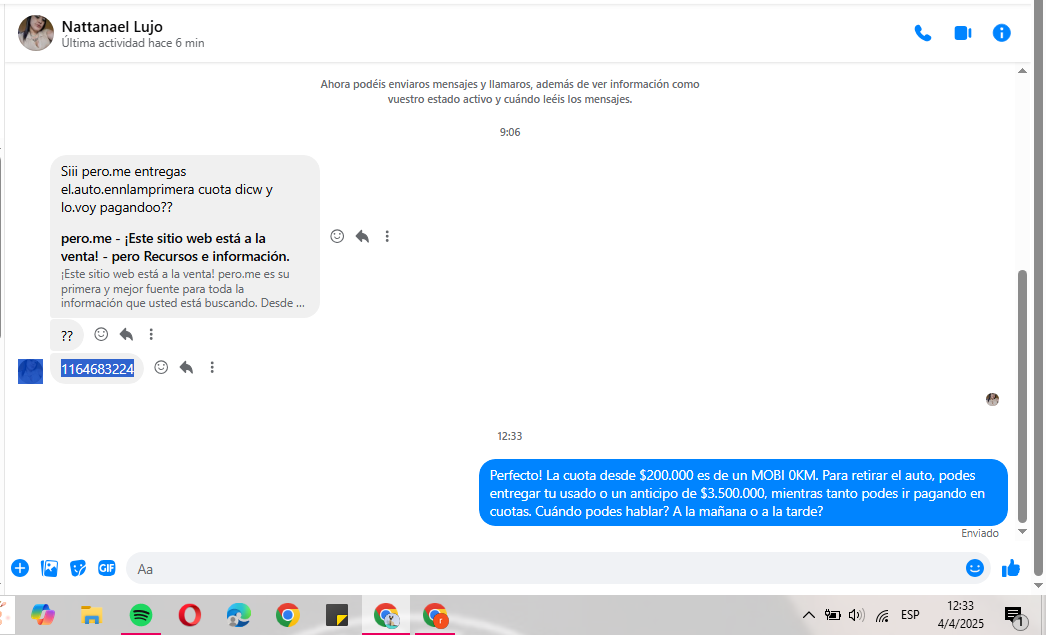This screenshot has width=1046, height=635.
Task: Start a voice call with Nattanael Lujo
Action: pyautogui.click(x=922, y=33)
